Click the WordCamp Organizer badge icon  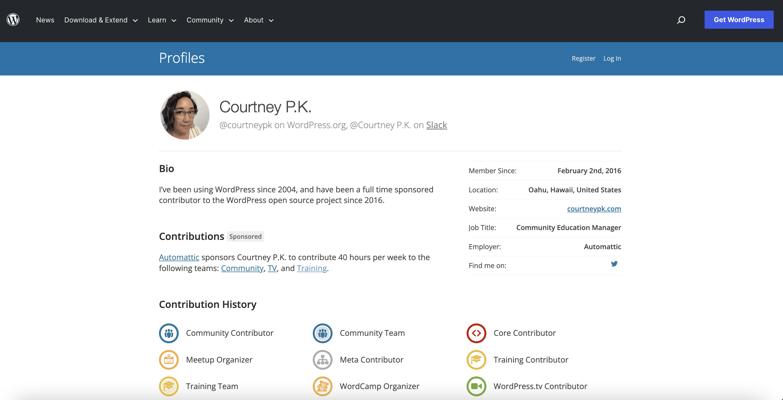pos(323,386)
